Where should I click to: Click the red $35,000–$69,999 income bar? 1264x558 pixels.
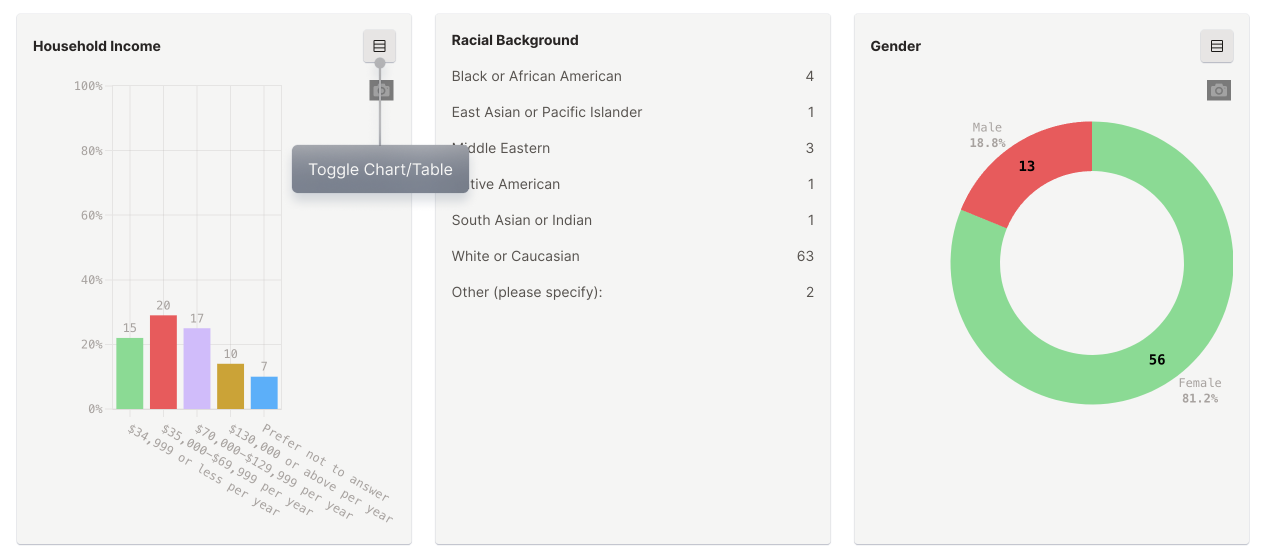pyautogui.click(x=163, y=362)
